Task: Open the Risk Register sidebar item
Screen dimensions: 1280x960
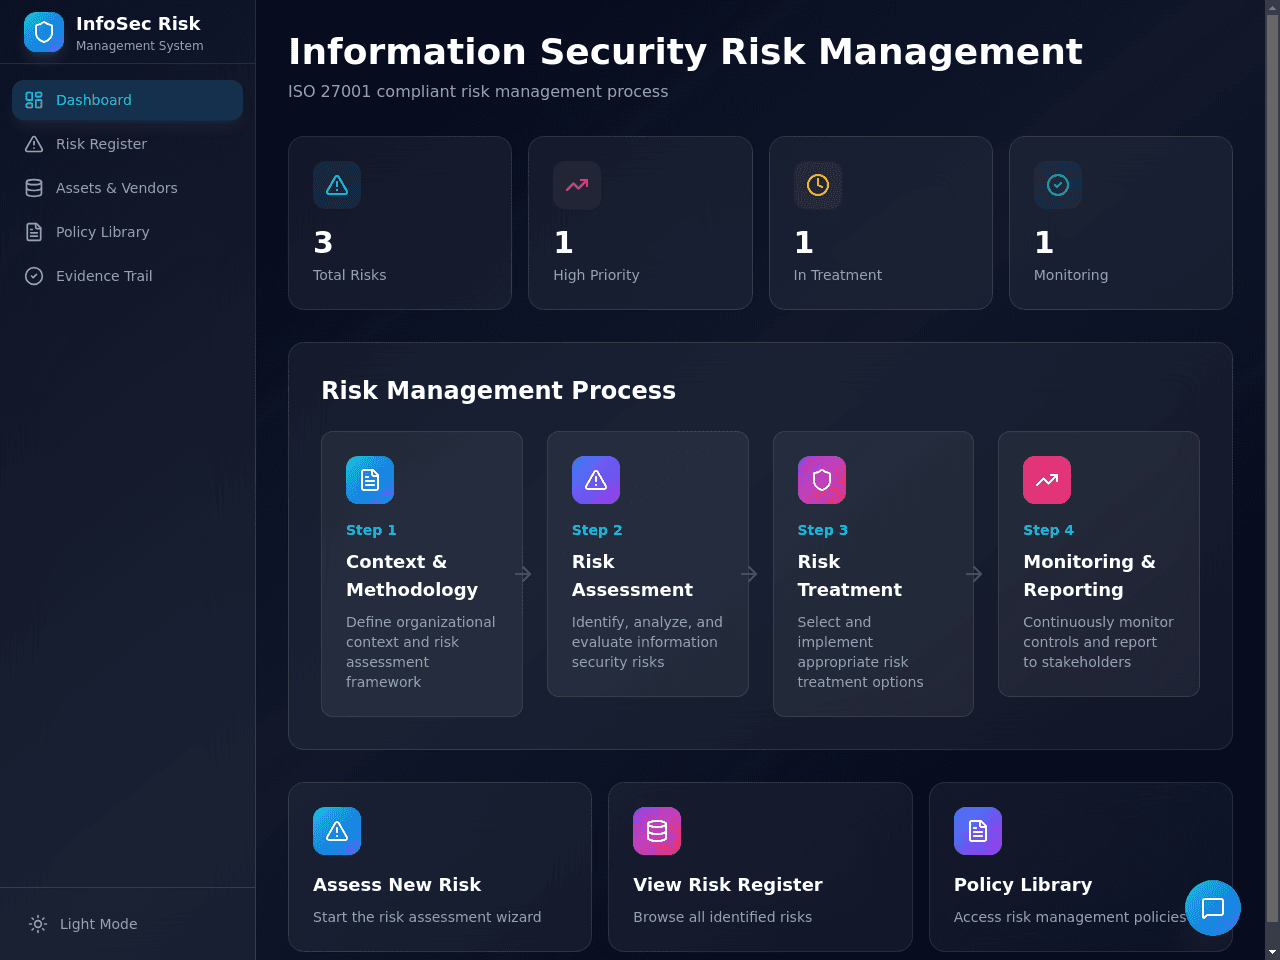Action: coord(127,144)
